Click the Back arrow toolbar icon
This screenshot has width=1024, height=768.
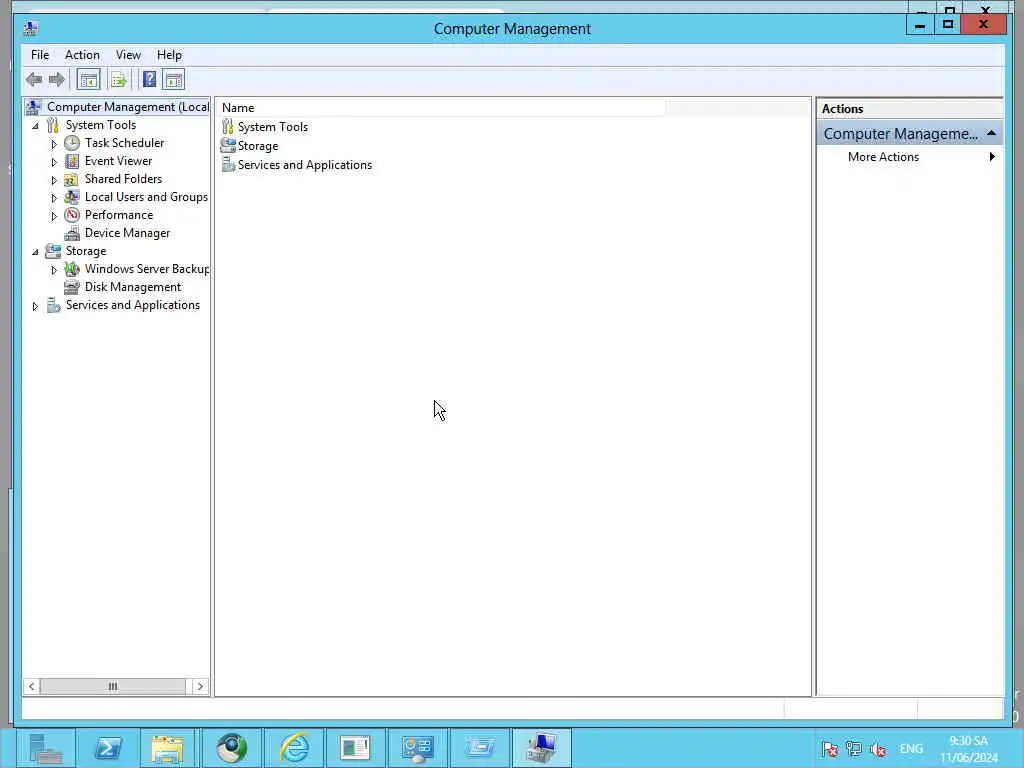pyautogui.click(x=34, y=80)
